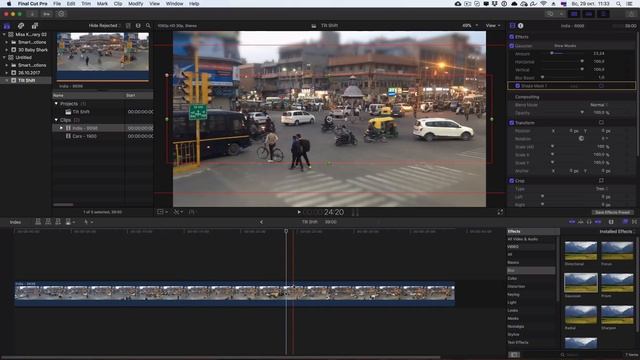The image size is (640, 360).
Task: Click the Crop on-screen controls icon
Action: (601, 180)
